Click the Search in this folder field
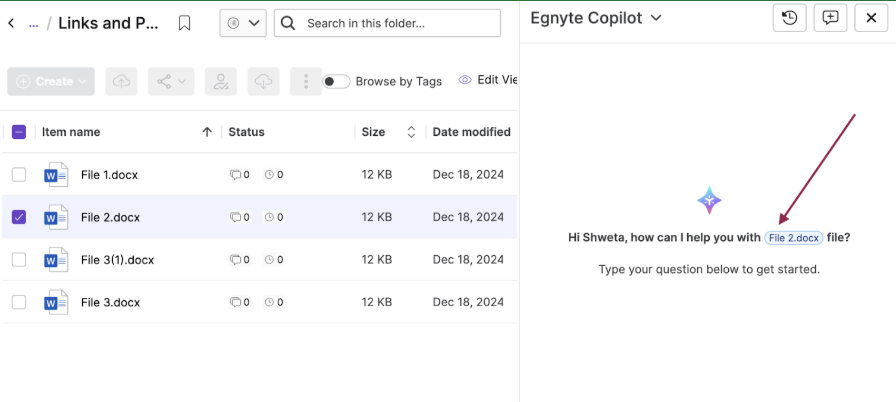The height and width of the screenshot is (402, 896). tap(387, 23)
